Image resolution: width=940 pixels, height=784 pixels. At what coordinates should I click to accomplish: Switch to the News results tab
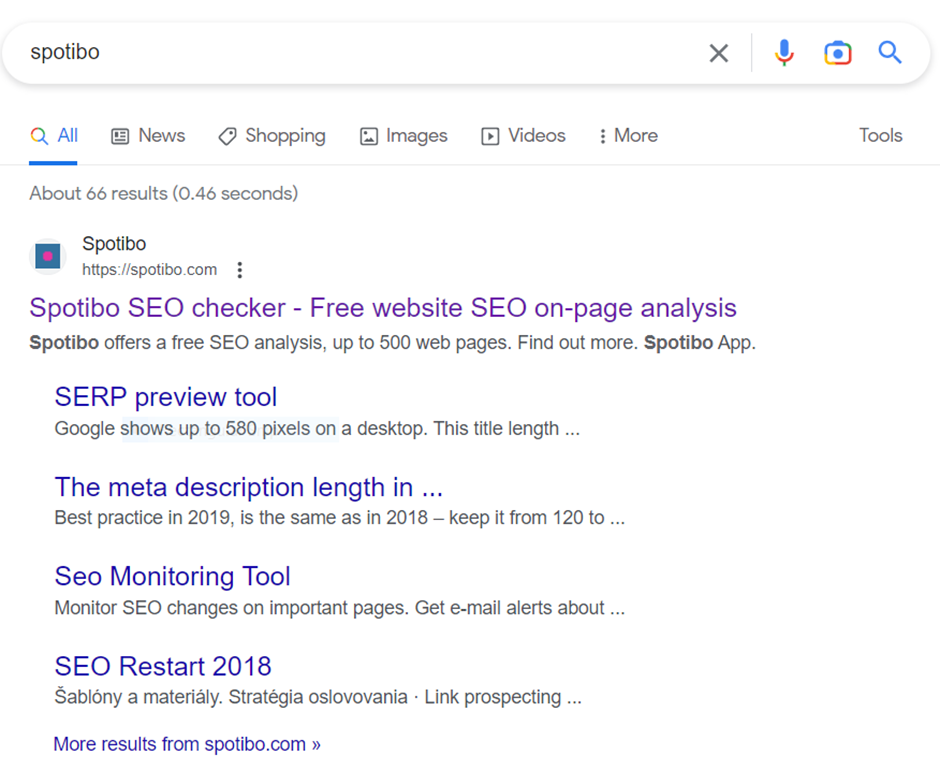coord(149,136)
